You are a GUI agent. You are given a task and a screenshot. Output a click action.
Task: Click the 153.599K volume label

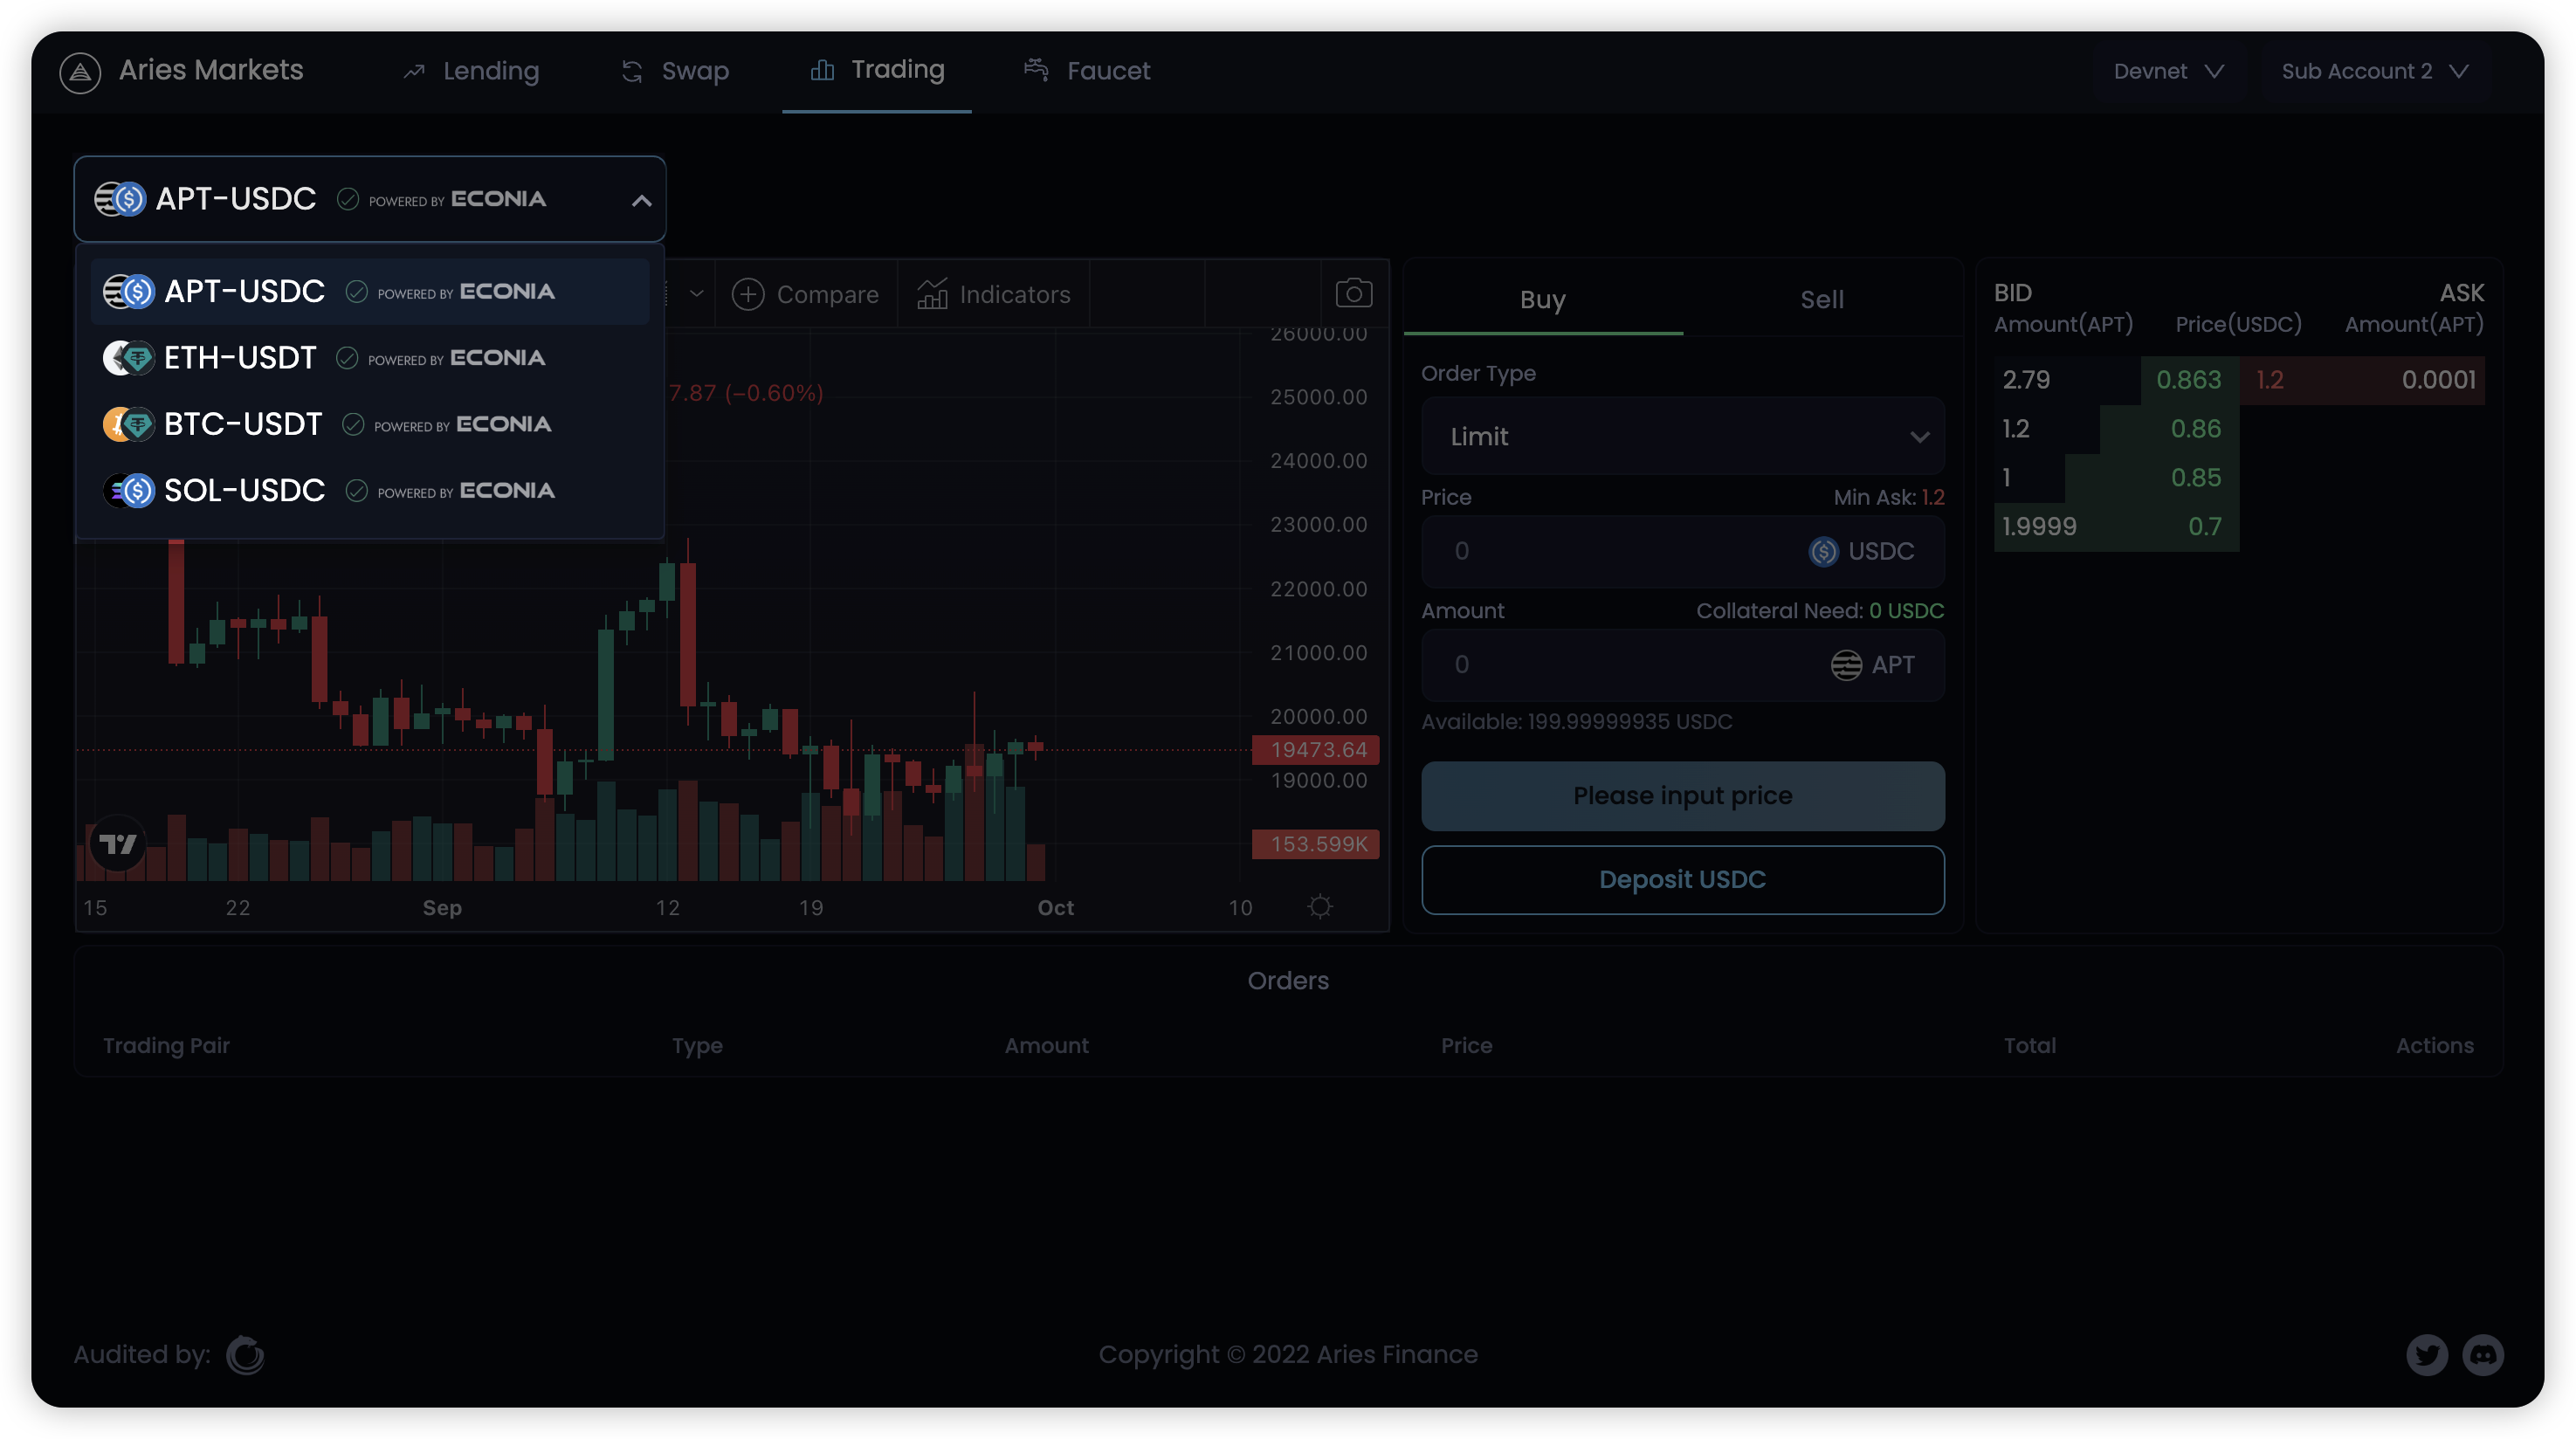[1317, 844]
